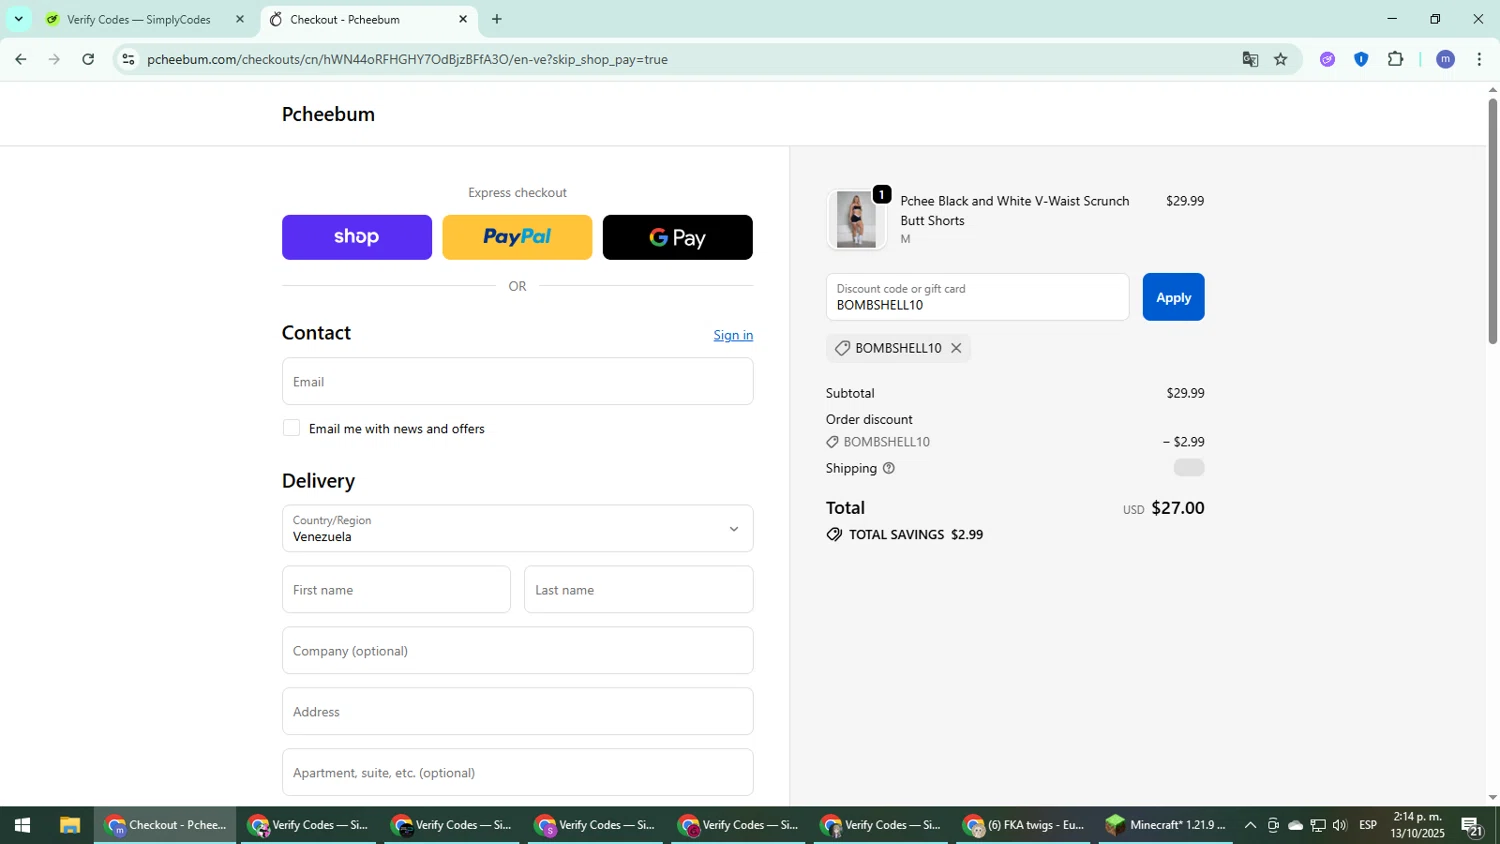Open the purple extension icon in toolbar
Screen dimensions: 1500x844
tap(1327, 59)
